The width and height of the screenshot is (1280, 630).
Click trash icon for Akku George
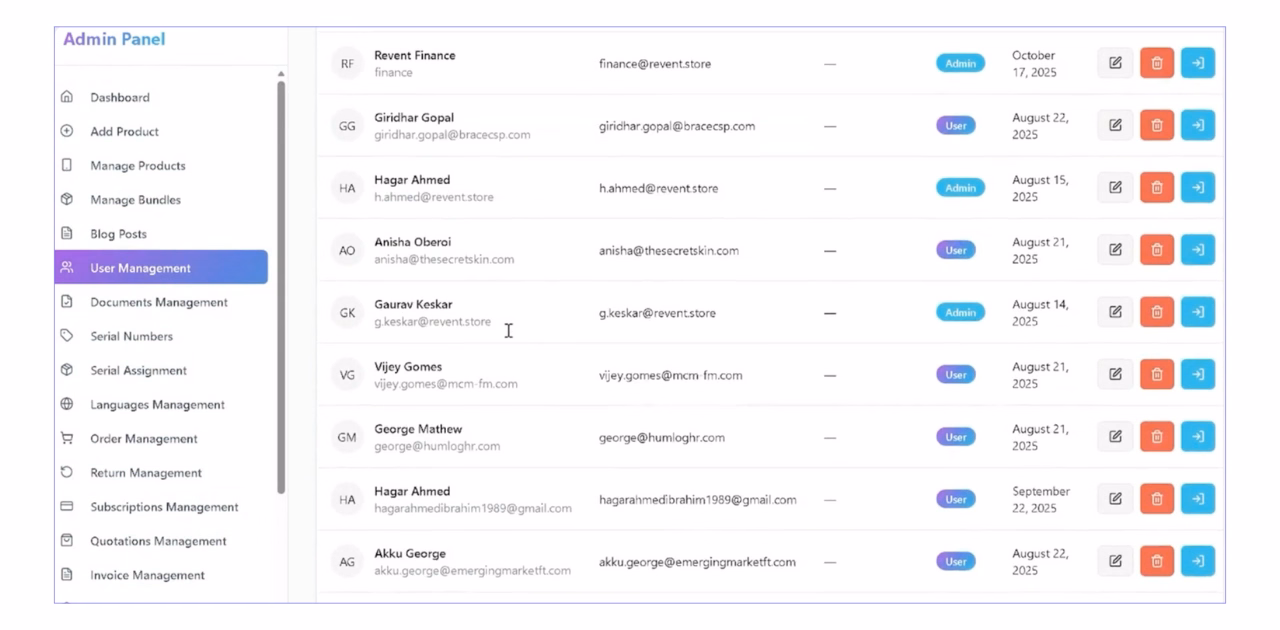(x=1157, y=561)
